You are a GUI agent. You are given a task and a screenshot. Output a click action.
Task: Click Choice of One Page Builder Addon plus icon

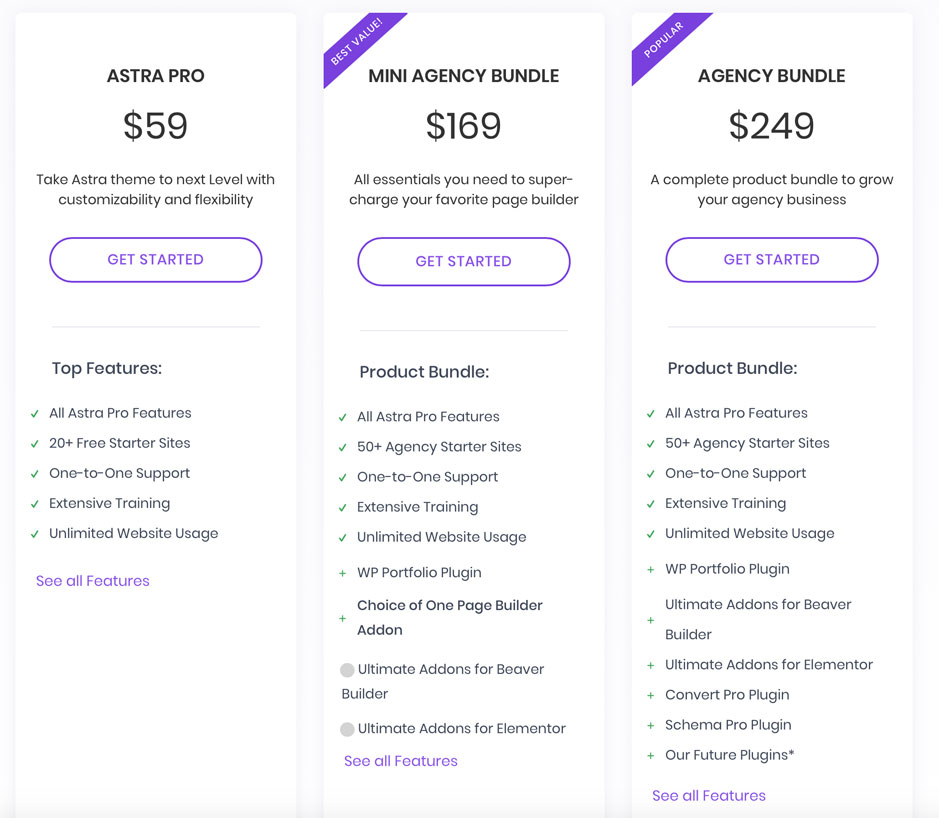point(341,618)
